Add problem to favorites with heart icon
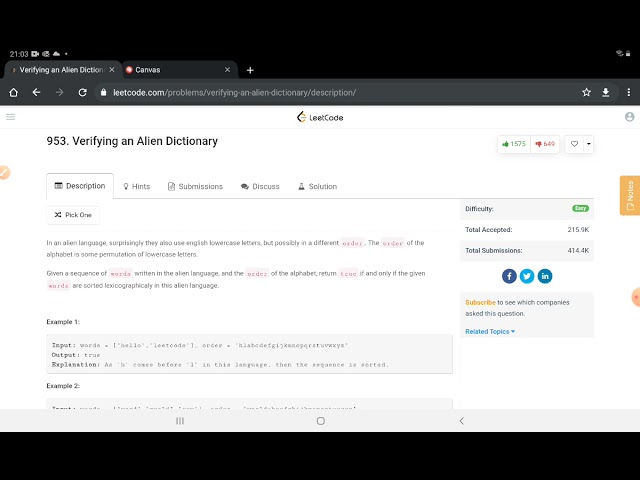The width and height of the screenshot is (640, 480). click(574, 144)
